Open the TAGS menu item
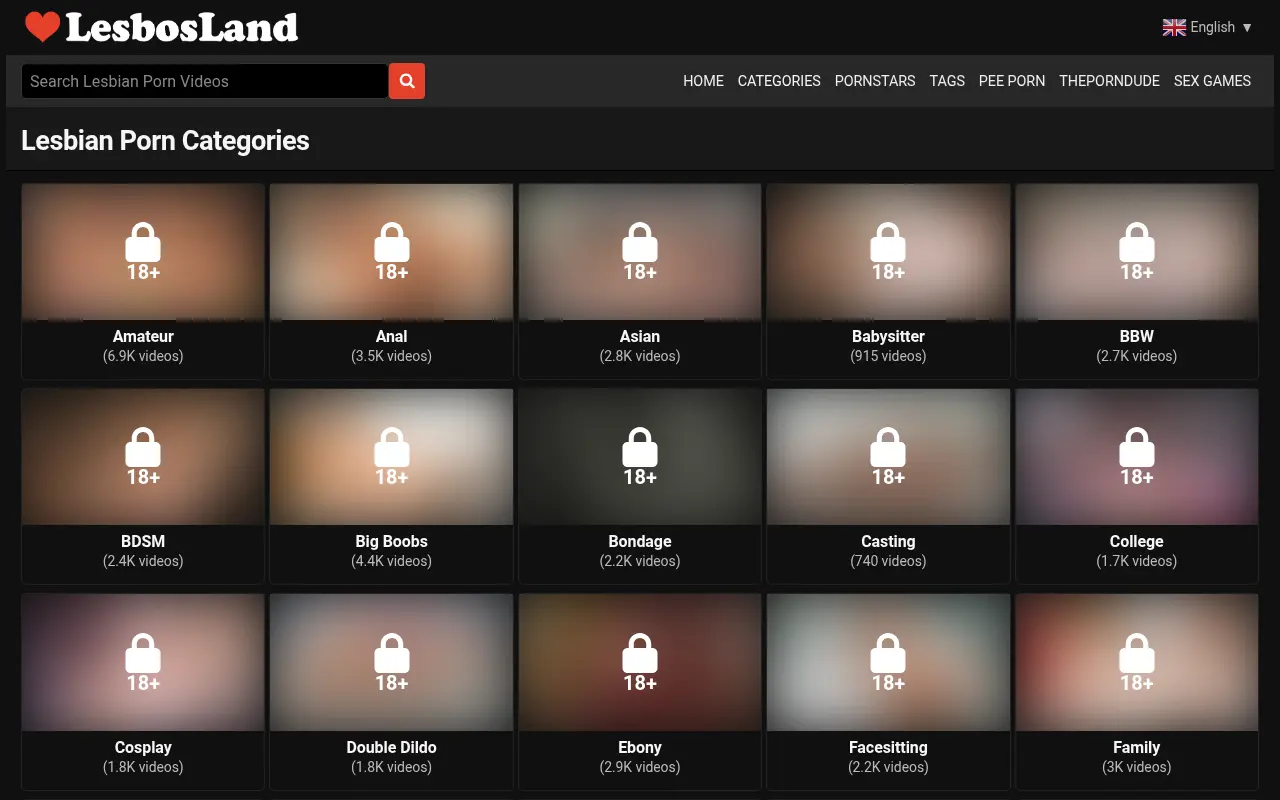The width and height of the screenshot is (1280, 800). 947,81
